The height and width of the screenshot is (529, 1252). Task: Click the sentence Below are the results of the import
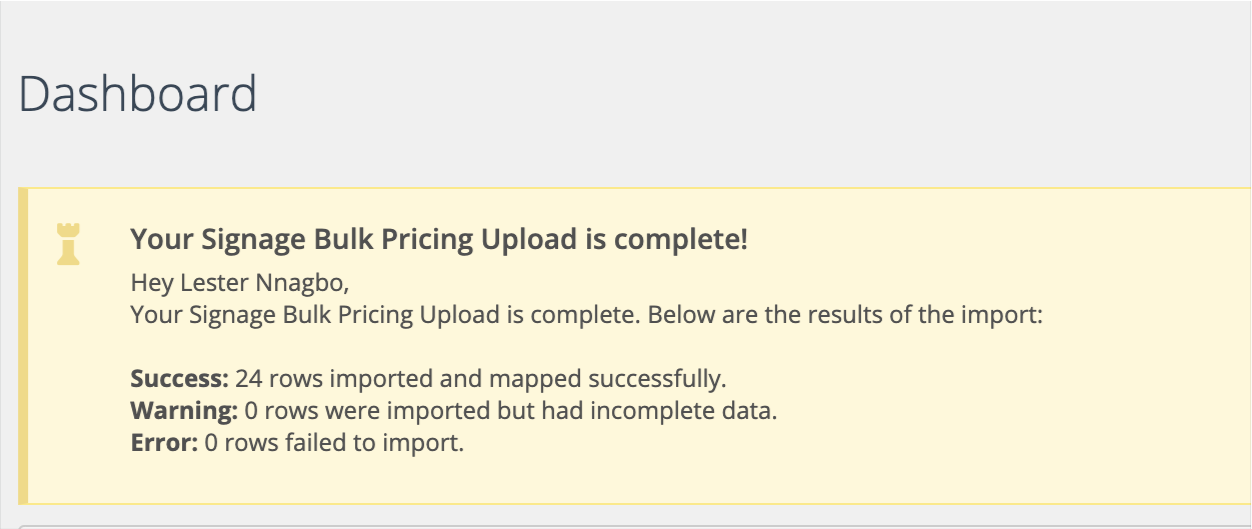point(846,315)
